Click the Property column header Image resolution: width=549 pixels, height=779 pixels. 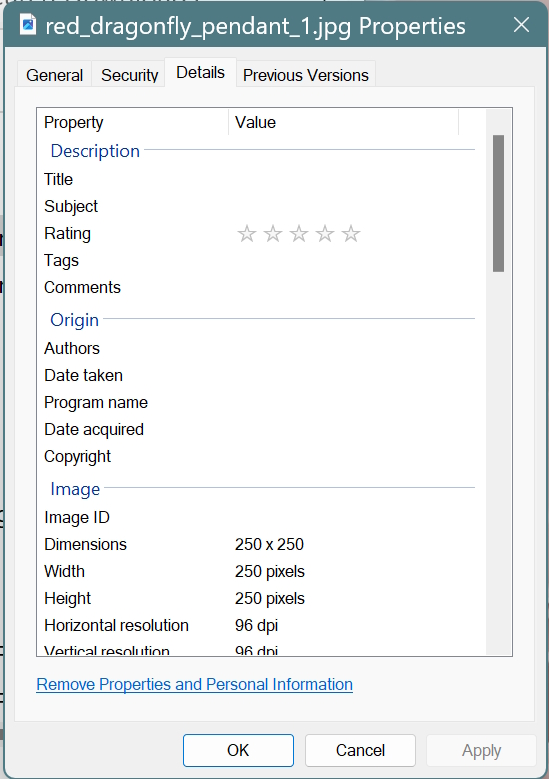tap(133, 122)
